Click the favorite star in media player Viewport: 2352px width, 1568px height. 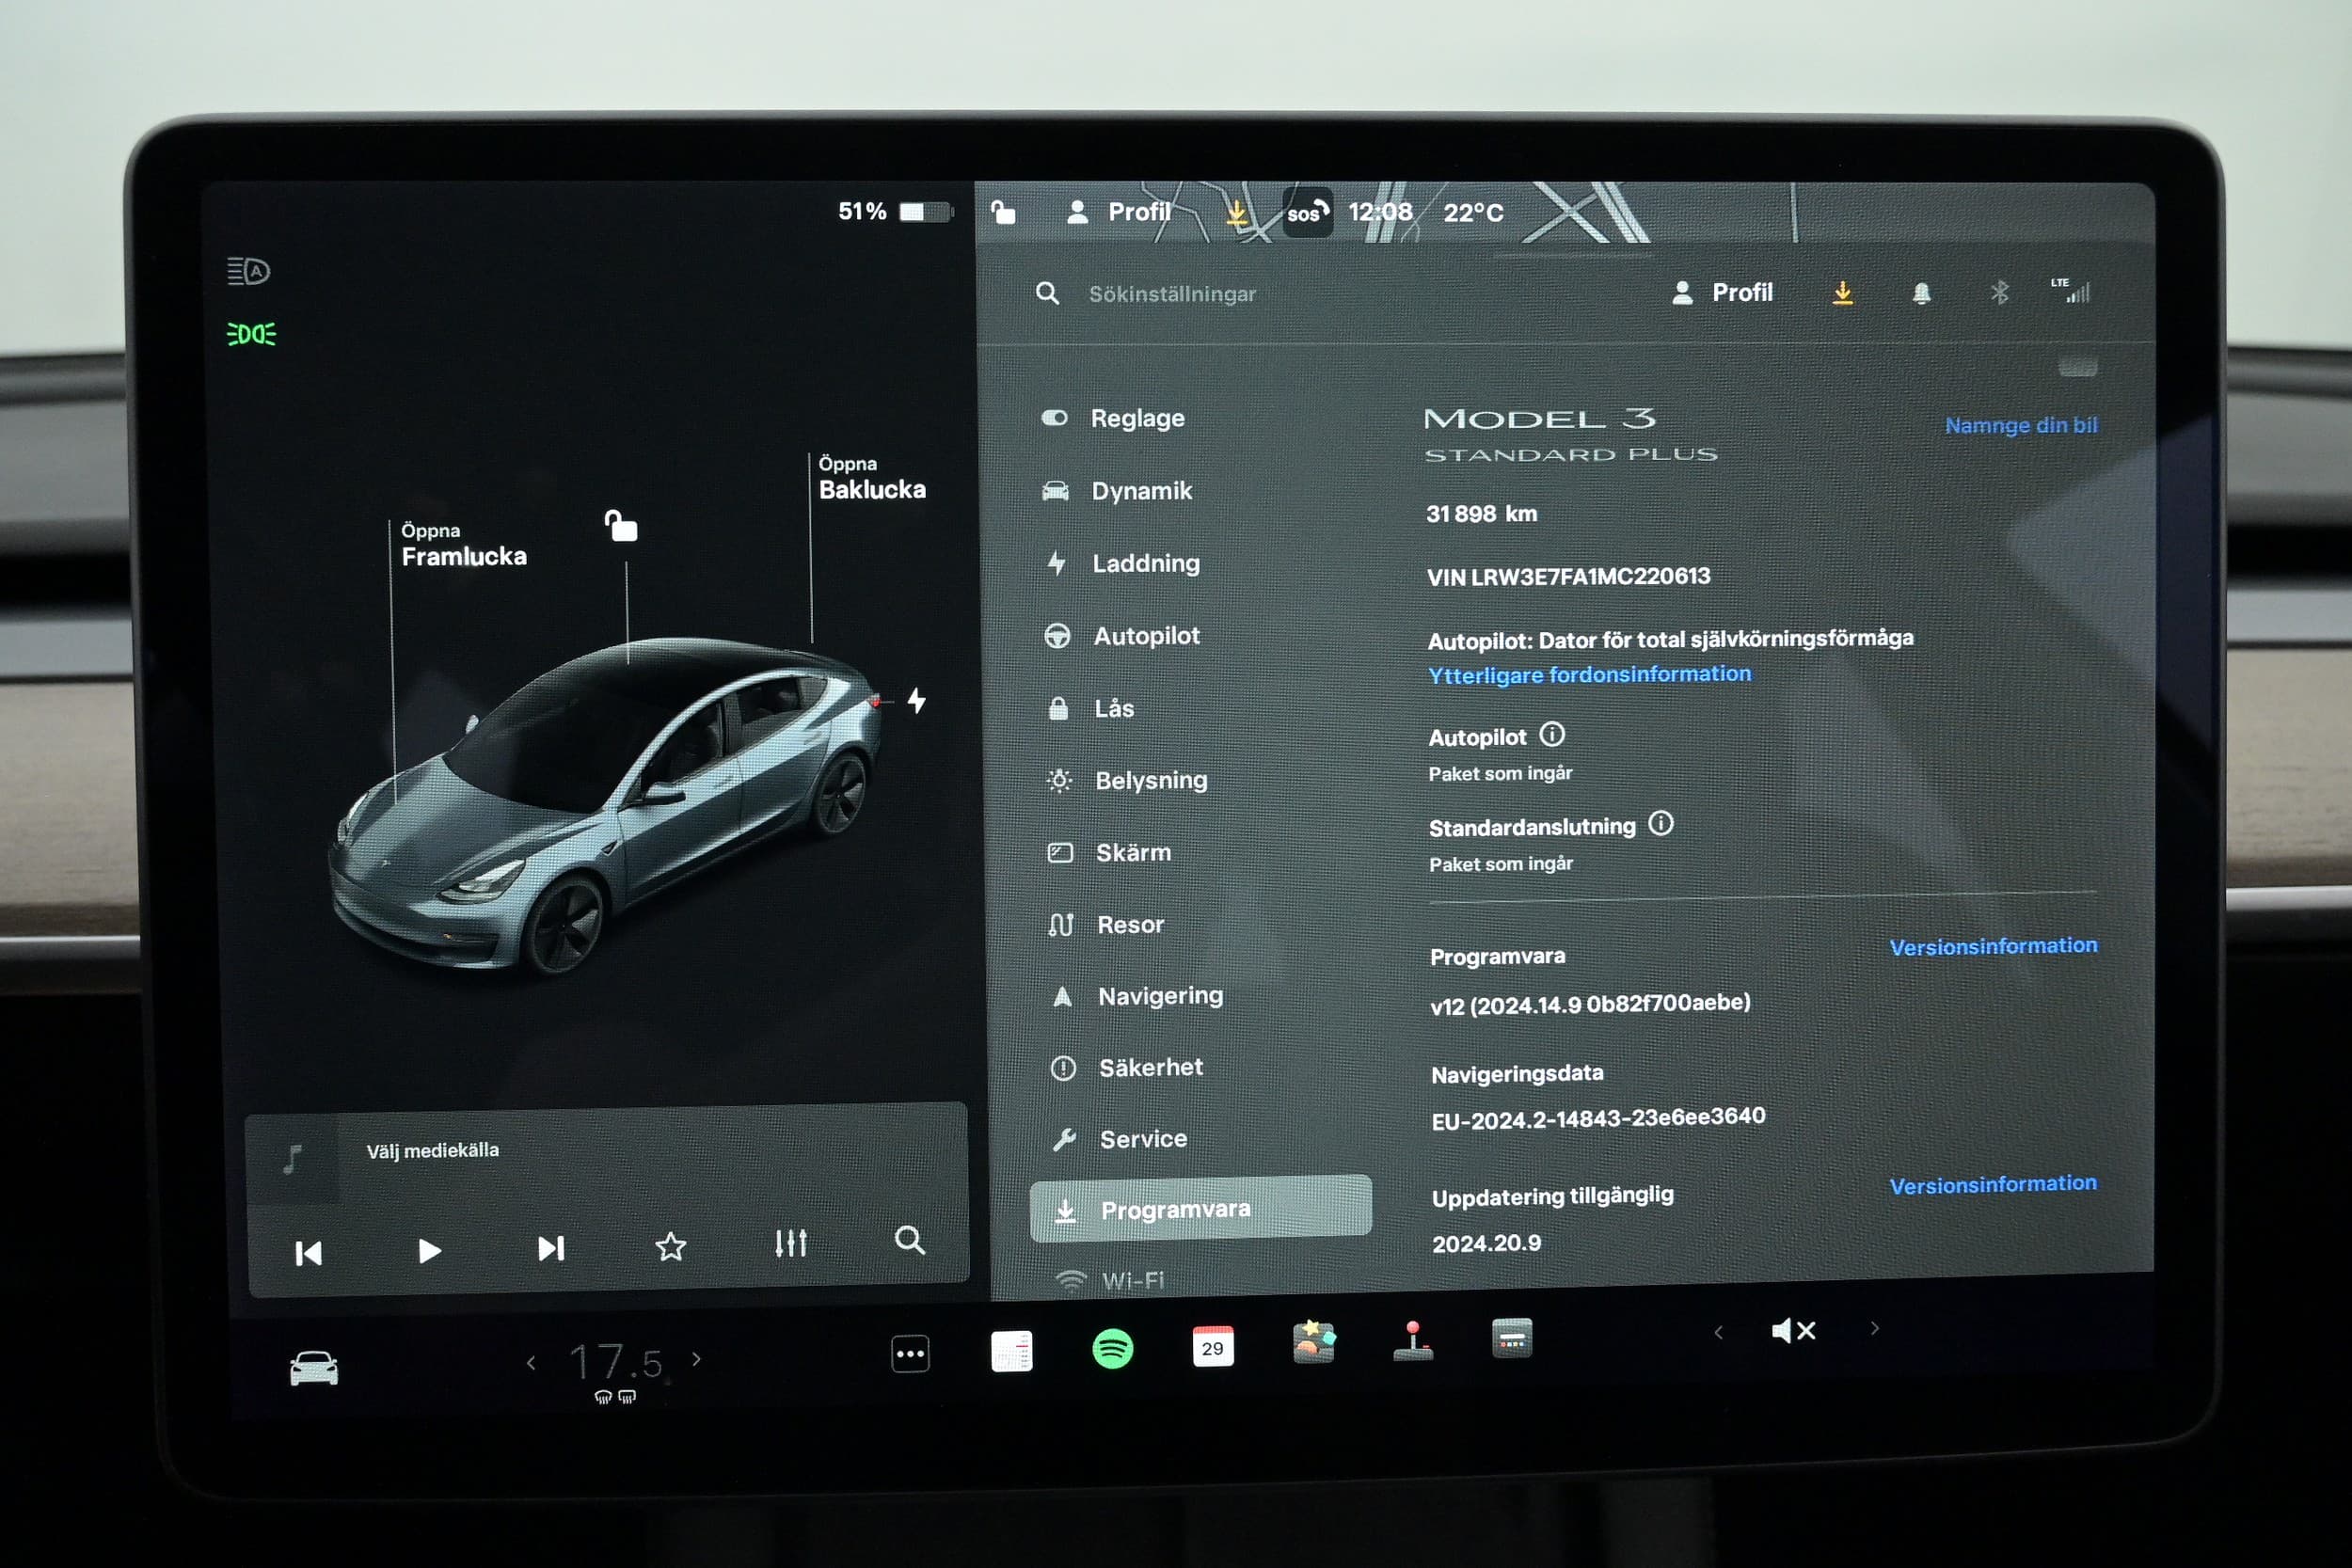click(x=670, y=1246)
